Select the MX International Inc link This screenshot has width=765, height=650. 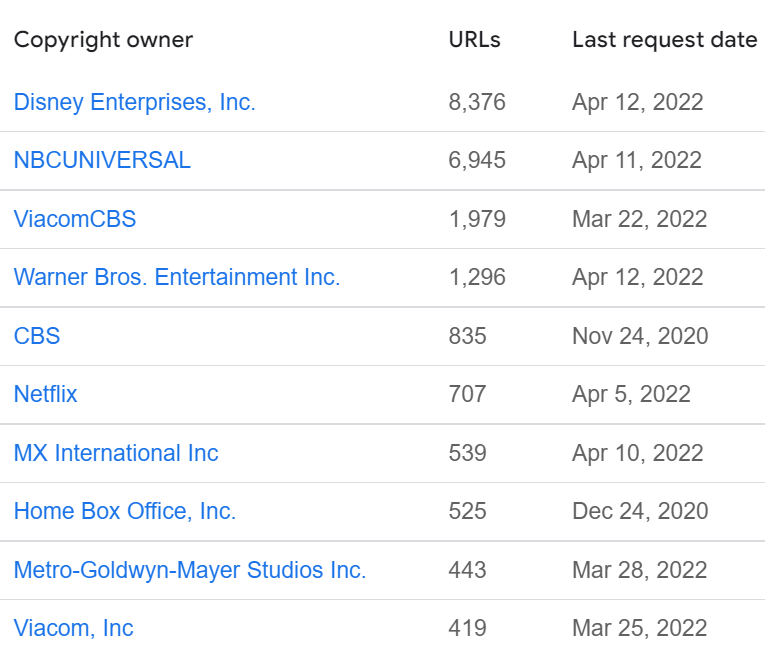click(x=116, y=453)
